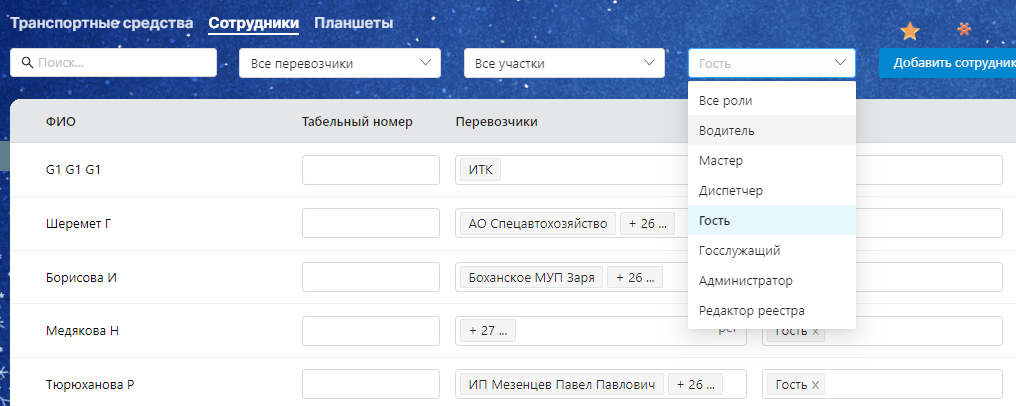Viewport: 1016px width, 406px height.
Task: Expand +26 carriers for Шеремет Г
Action: [x=646, y=224]
